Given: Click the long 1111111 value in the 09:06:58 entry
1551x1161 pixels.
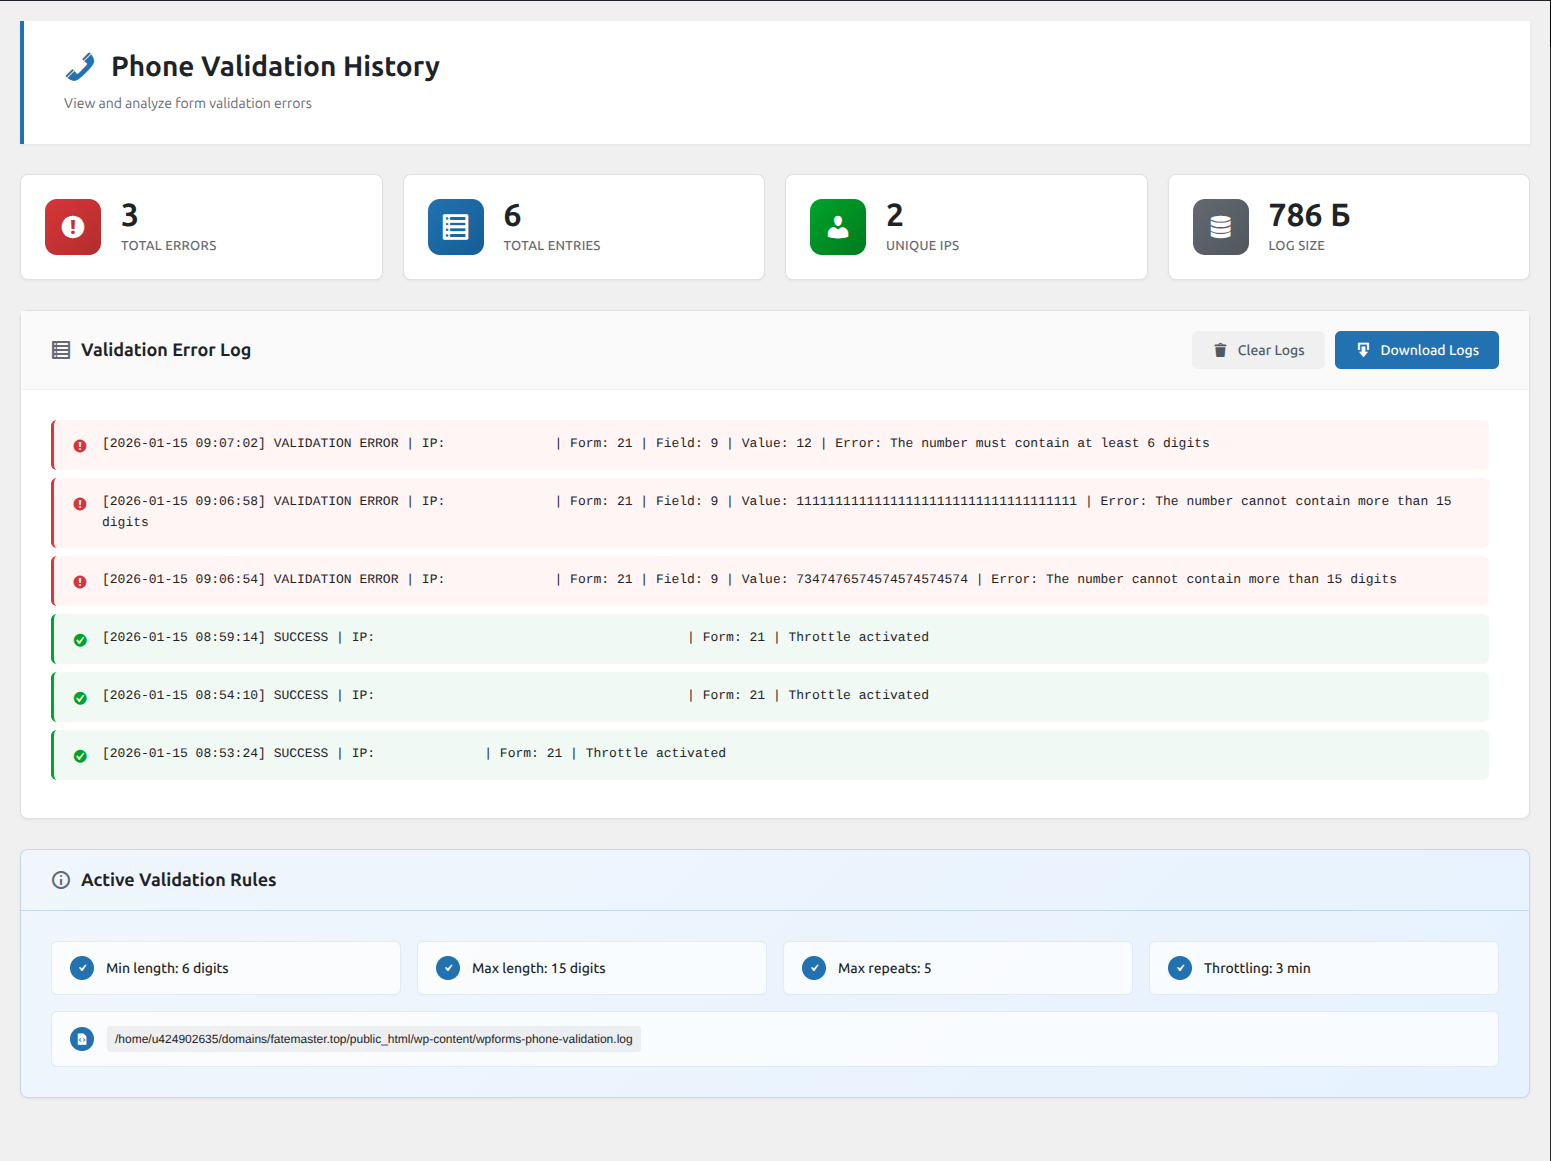Looking at the screenshot, I should point(936,501).
